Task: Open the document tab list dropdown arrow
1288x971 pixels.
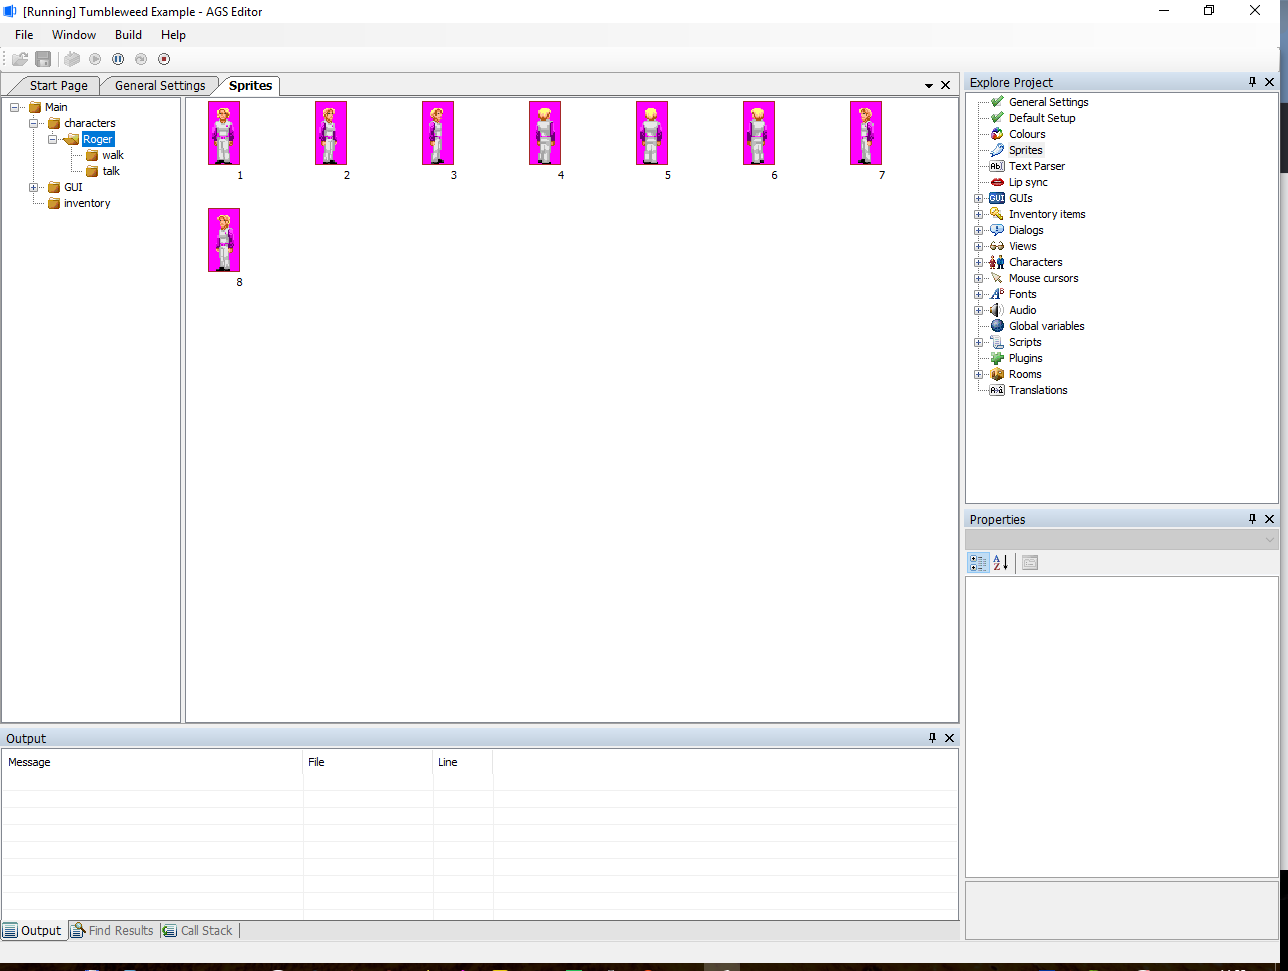Action: (x=929, y=86)
